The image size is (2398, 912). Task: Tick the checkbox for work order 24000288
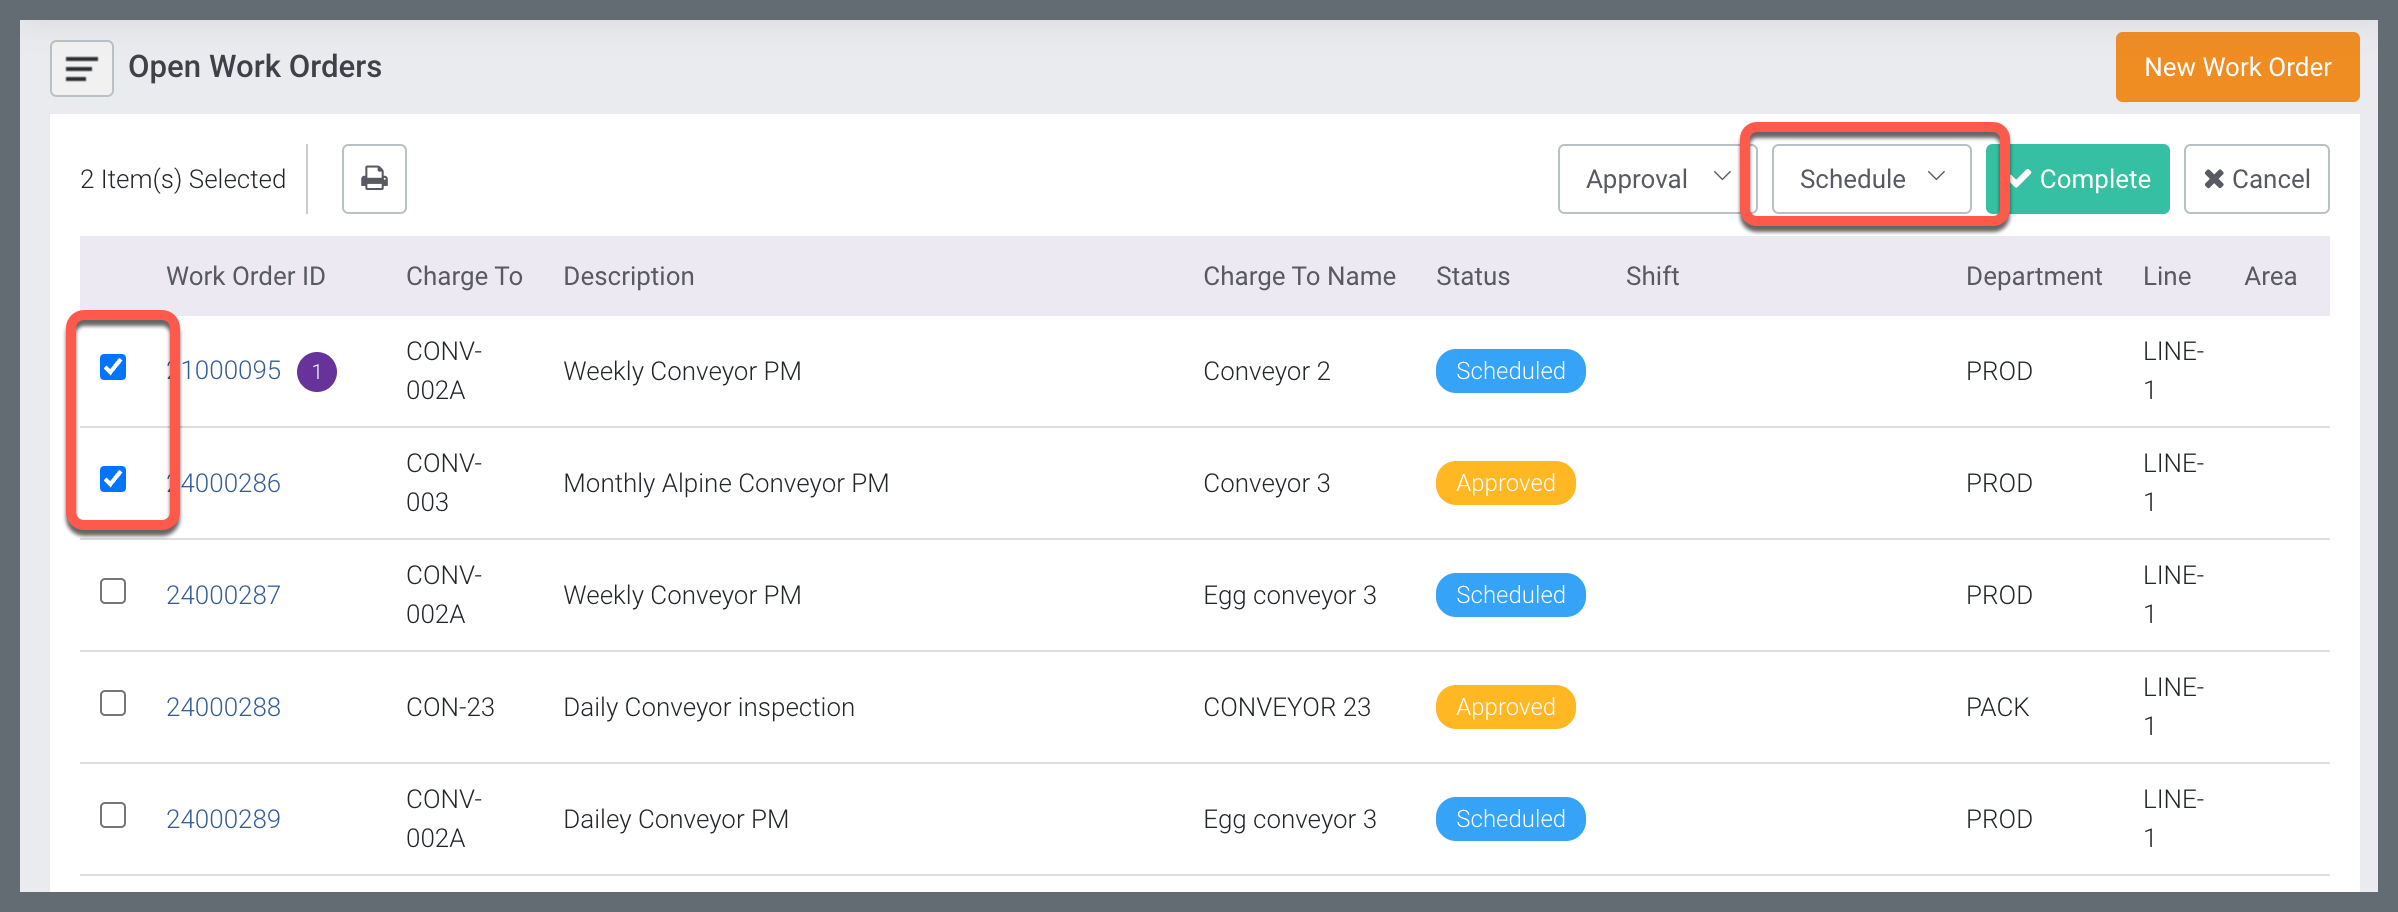113,703
